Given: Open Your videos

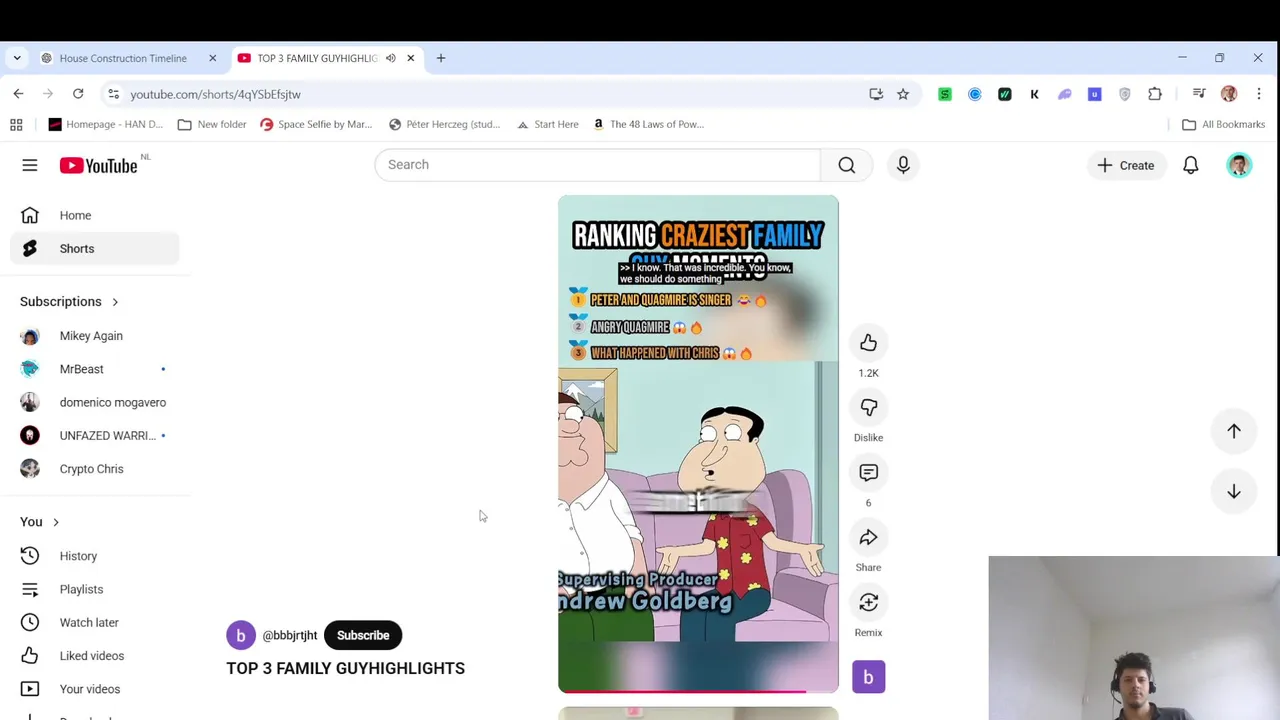Looking at the screenshot, I should [94, 689].
